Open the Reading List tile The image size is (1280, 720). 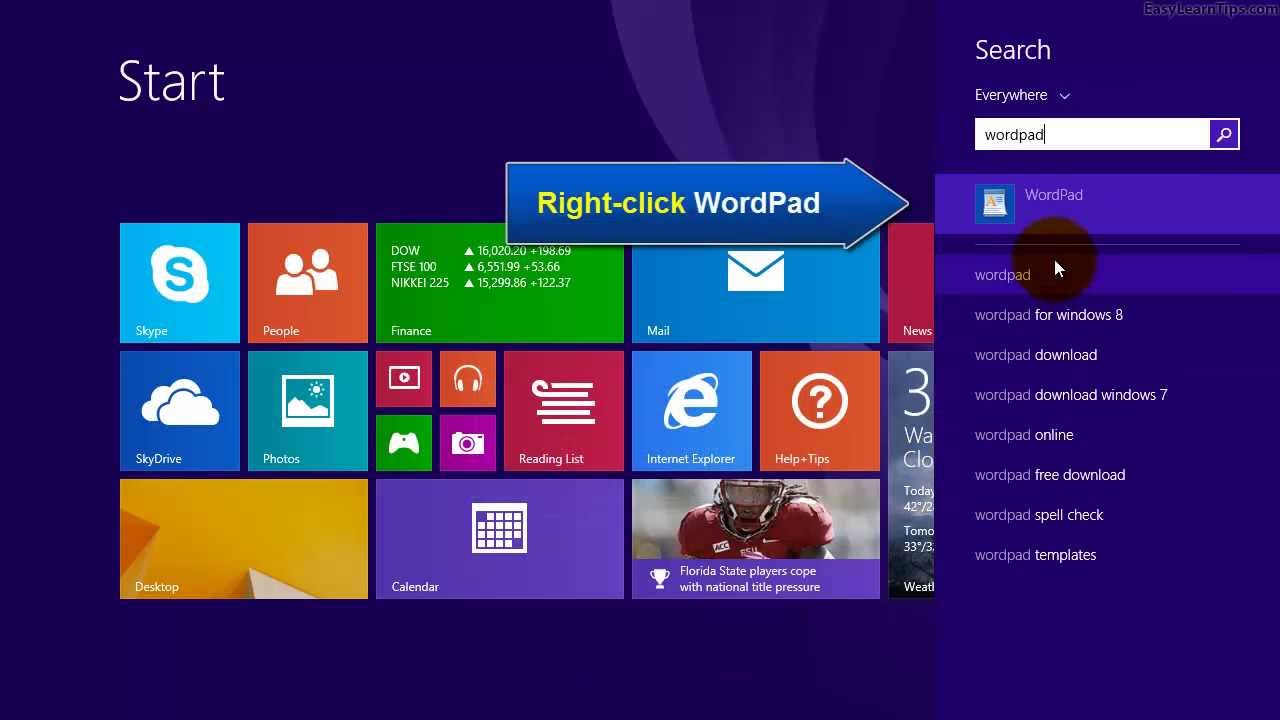point(564,411)
